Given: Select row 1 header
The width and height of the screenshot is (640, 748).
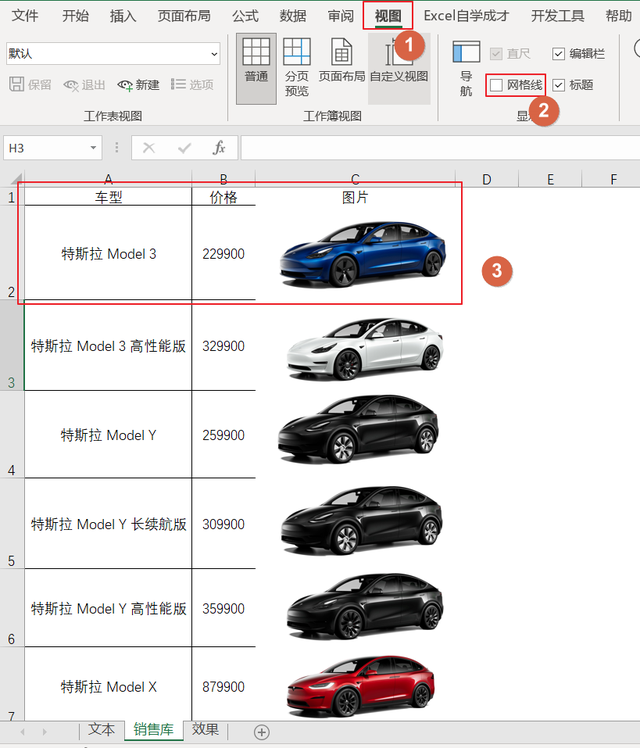Looking at the screenshot, I should (x=11, y=197).
